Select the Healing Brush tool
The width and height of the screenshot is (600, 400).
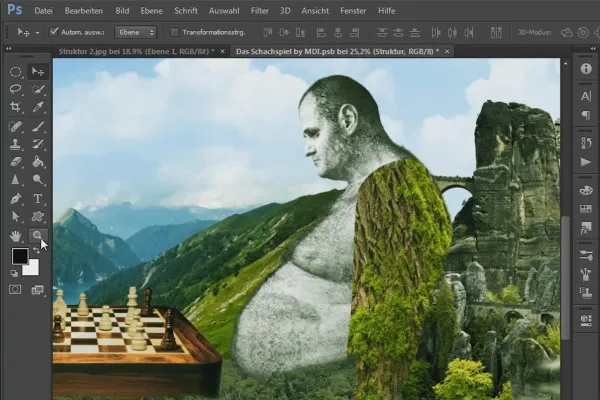point(15,126)
